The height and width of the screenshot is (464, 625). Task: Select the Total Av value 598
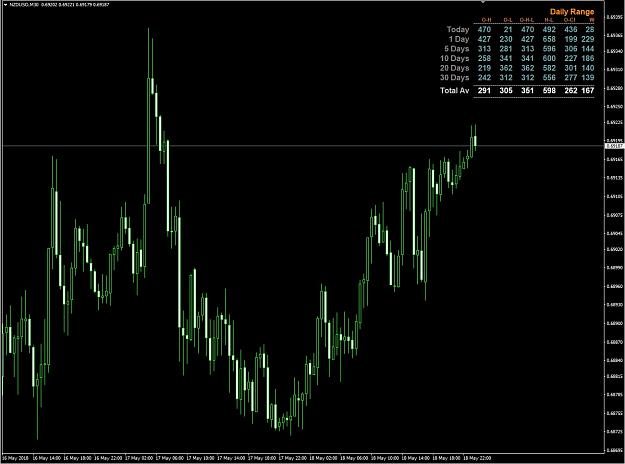[x=549, y=90]
